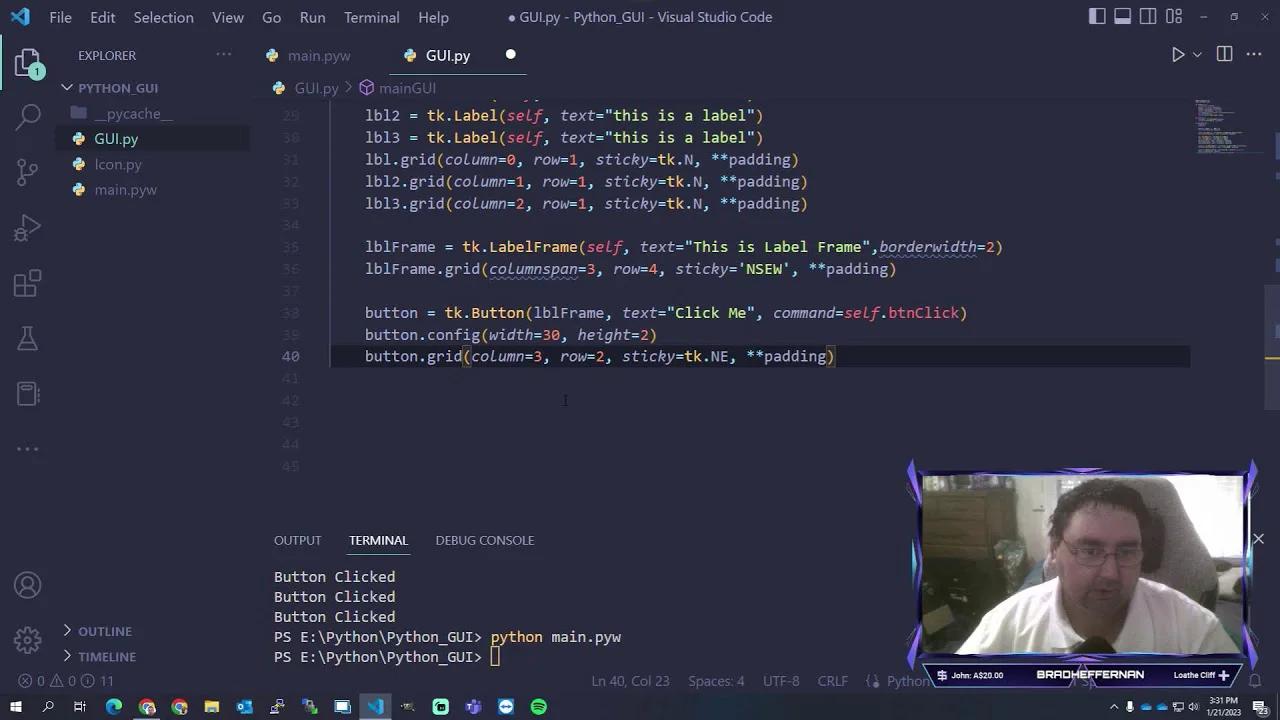
Task: Open the Search view in the activity bar
Action: 27,117
